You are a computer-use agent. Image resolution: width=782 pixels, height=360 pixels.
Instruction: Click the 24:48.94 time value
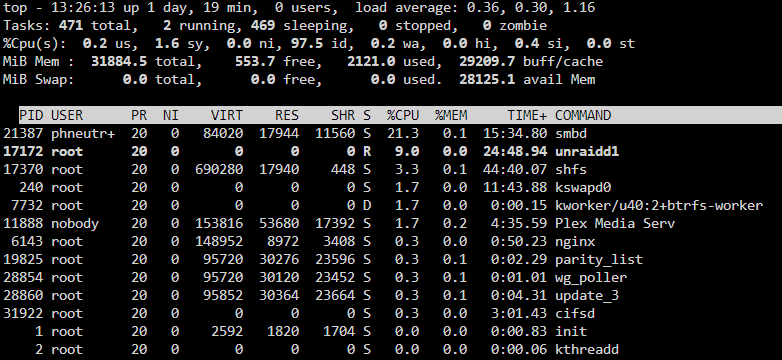(x=515, y=152)
